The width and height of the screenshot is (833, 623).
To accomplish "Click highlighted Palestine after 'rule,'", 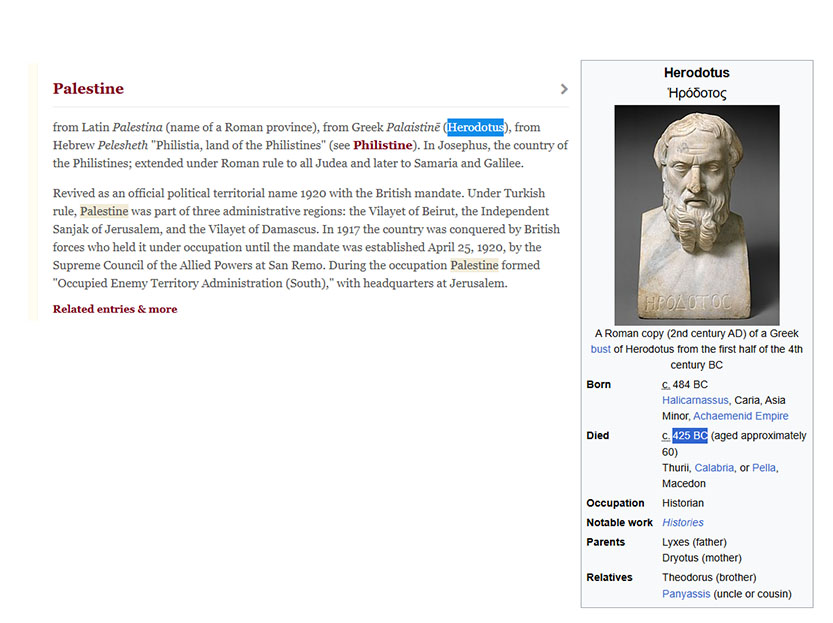I will click(x=104, y=211).
